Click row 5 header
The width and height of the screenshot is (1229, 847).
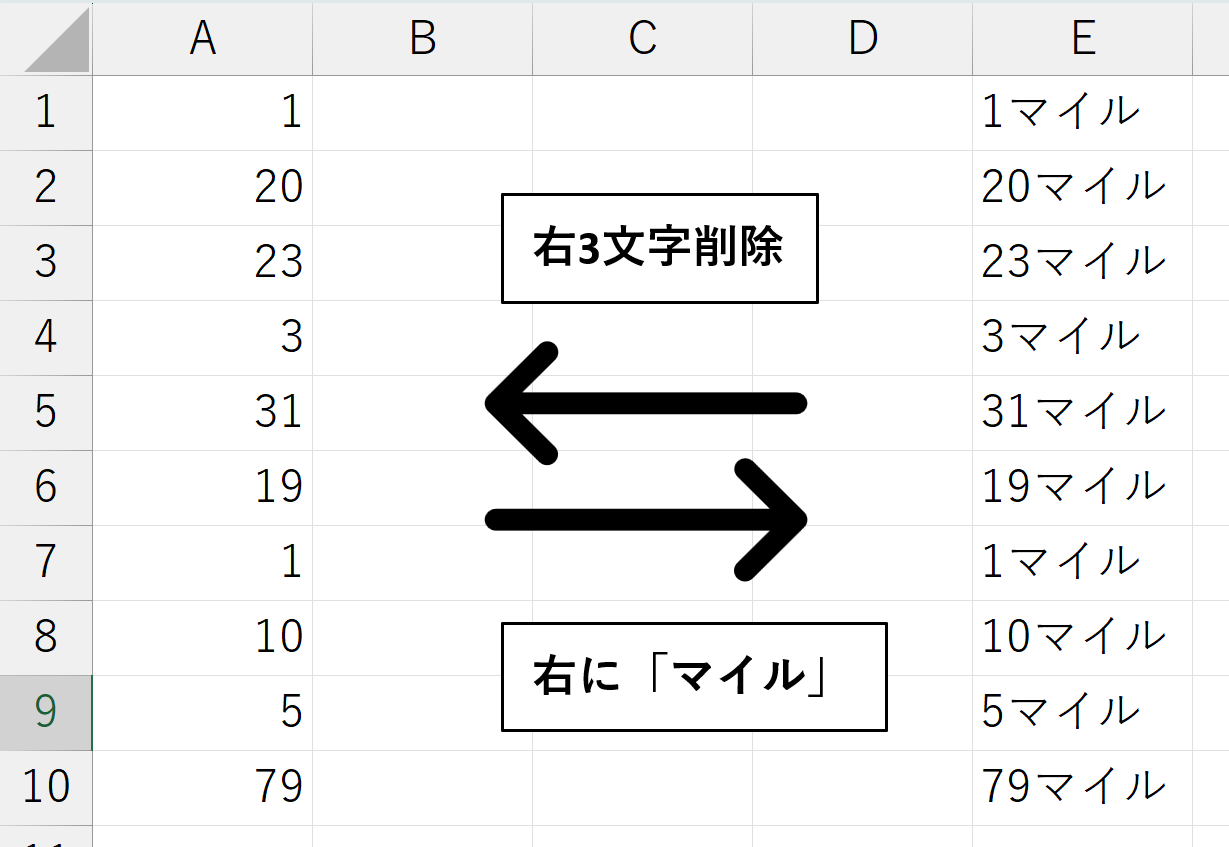click(x=45, y=412)
